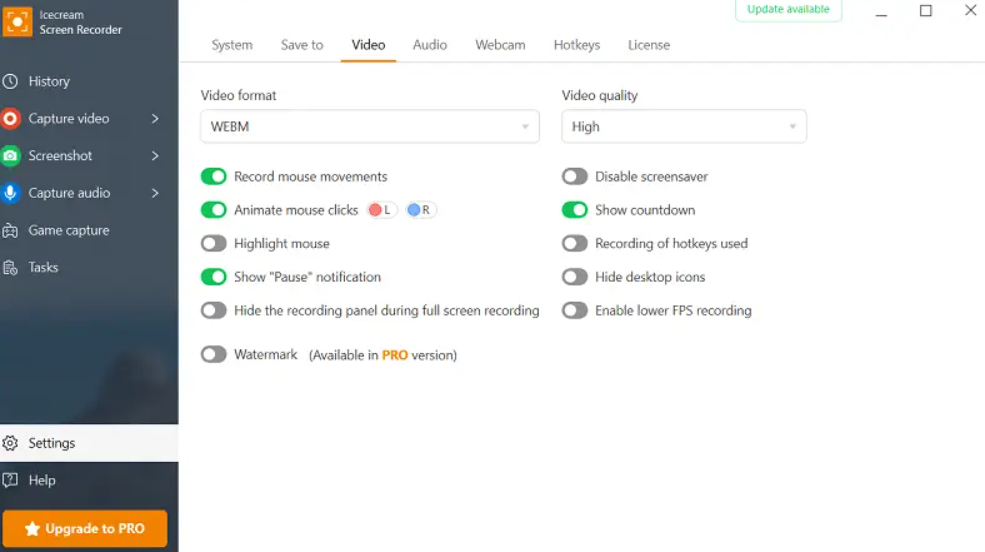Click the Tasks clipboard icon

[11, 268]
